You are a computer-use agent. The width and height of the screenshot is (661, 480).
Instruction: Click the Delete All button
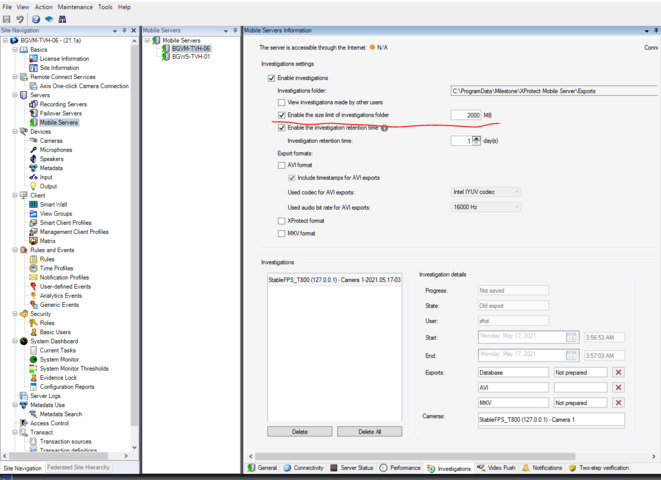pyautogui.click(x=369, y=432)
